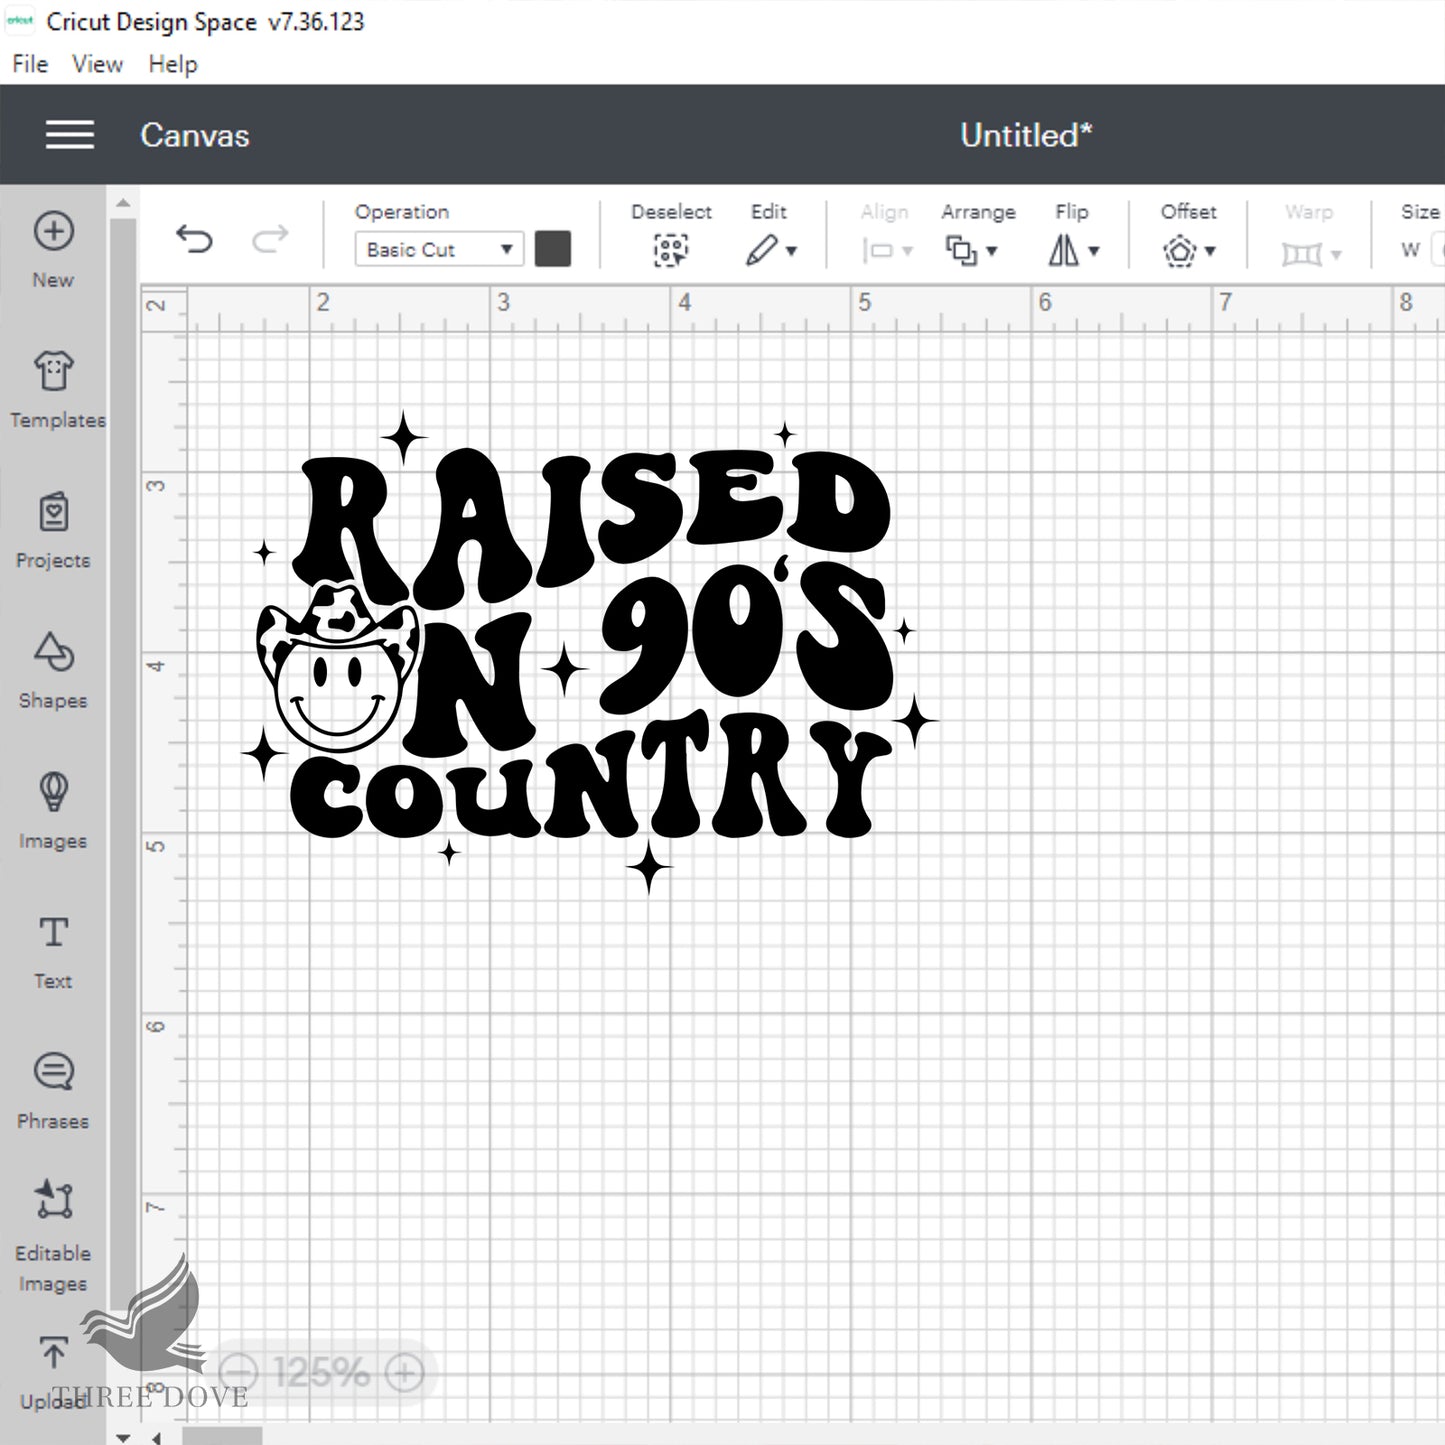Open the operation color swatch
The height and width of the screenshot is (1445, 1445).
coord(553,249)
